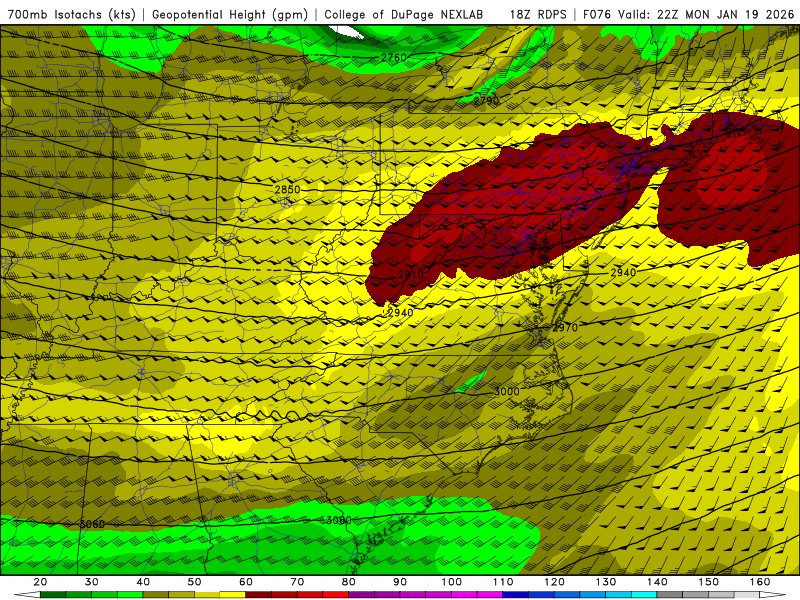This screenshot has height=600, width=800.
Task: Select the dark blue swatch starting at 110
Action: click(515, 594)
